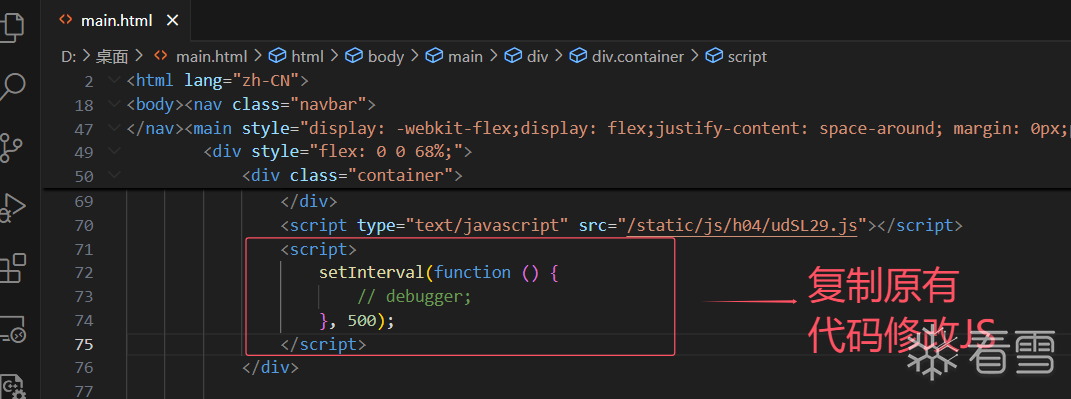The width and height of the screenshot is (1071, 399).
Task: Select the script breadcrumb symbol
Action: [736, 57]
